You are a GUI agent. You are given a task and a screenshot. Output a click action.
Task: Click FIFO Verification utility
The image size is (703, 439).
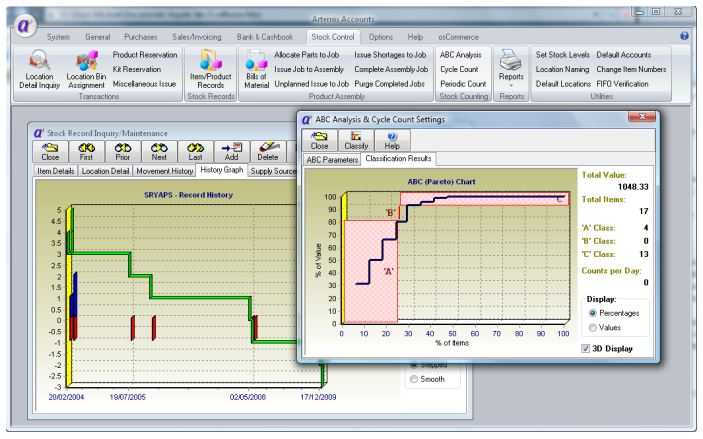tap(622, 84)
